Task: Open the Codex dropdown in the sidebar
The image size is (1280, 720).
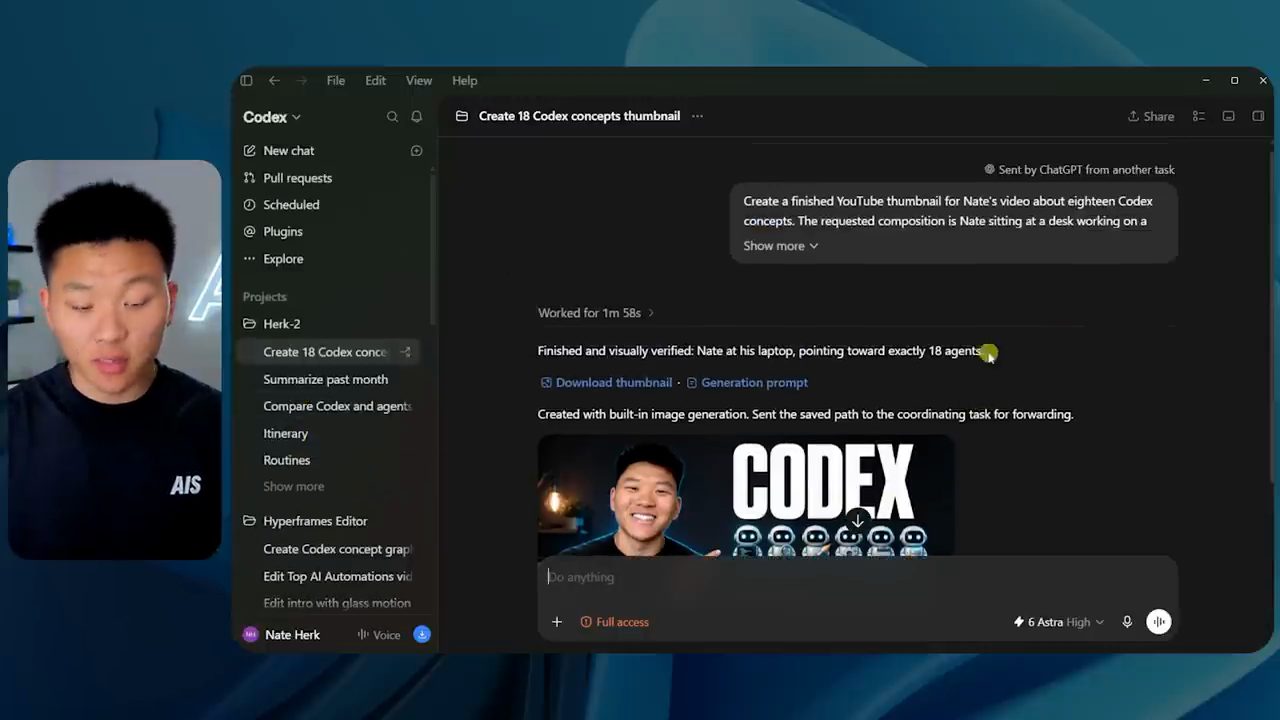Action: tap(272, 117)
